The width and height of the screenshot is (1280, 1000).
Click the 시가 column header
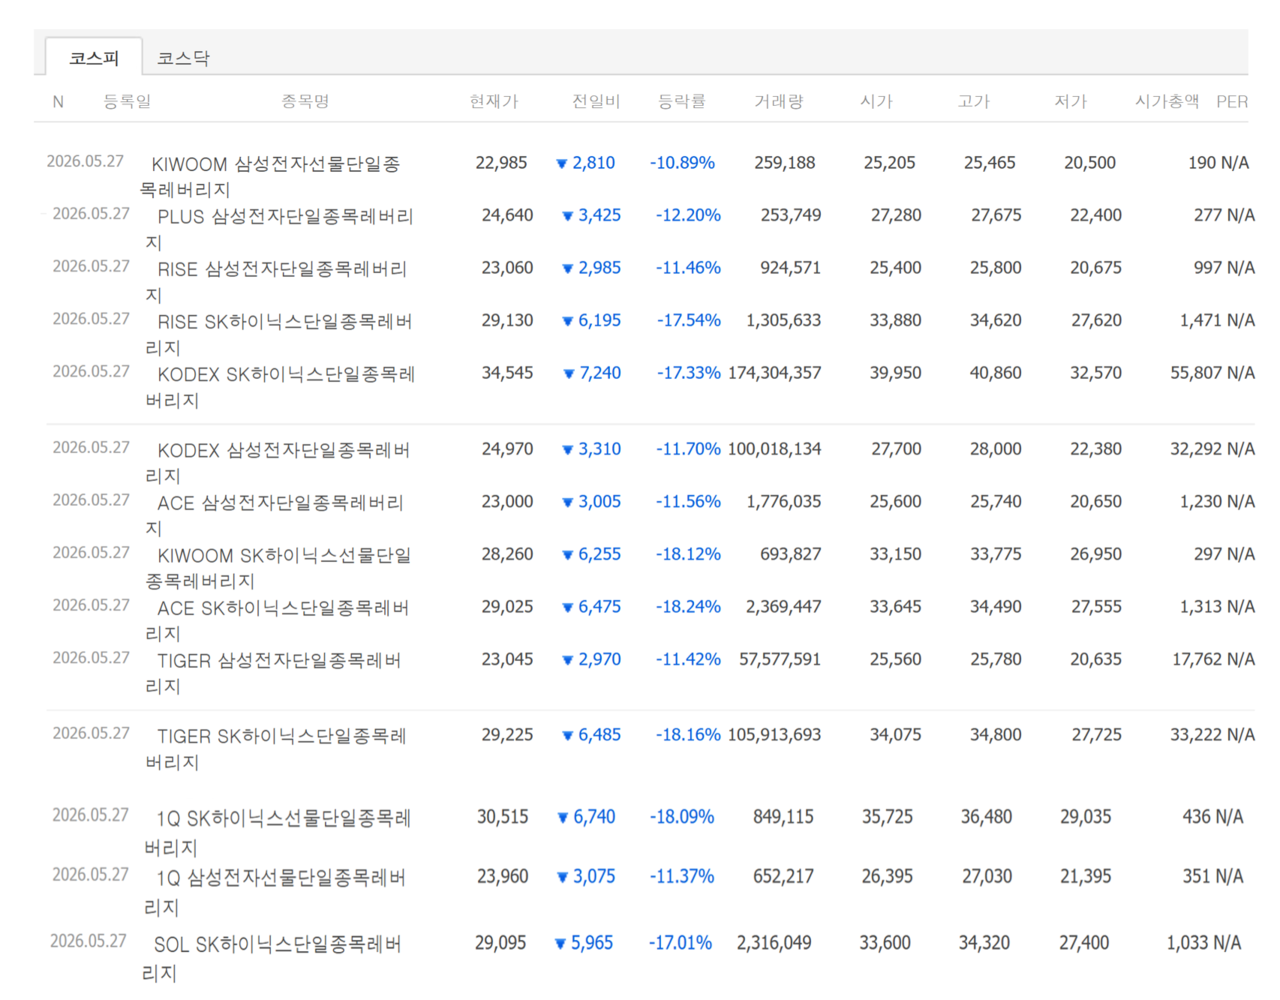point(876,101)
